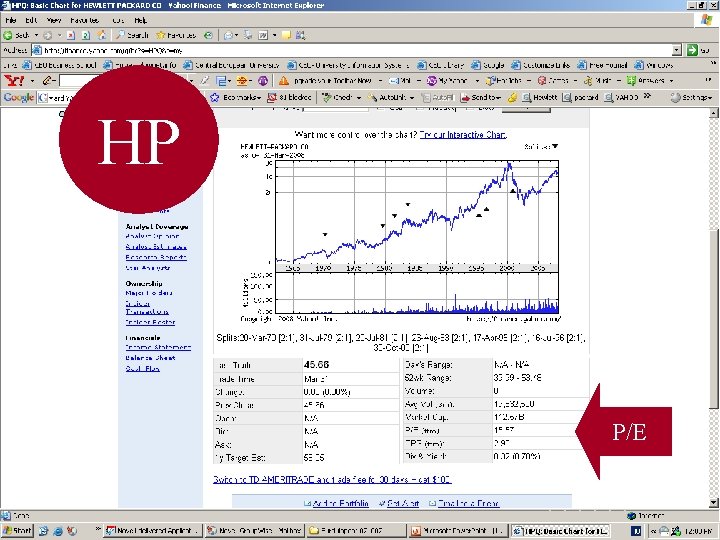Click the Home icon in IE toolbar
Screen dimensions: 720x540
click(102, 35)
